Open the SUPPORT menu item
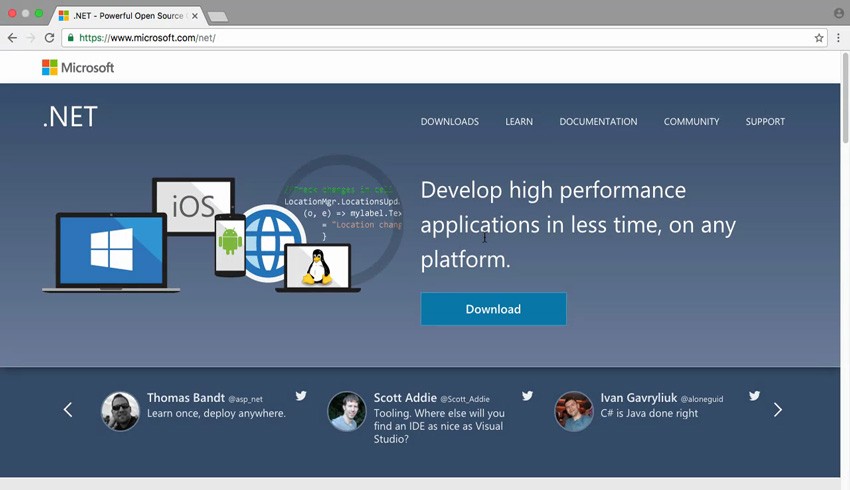850x490 pixels. point(765,122)
